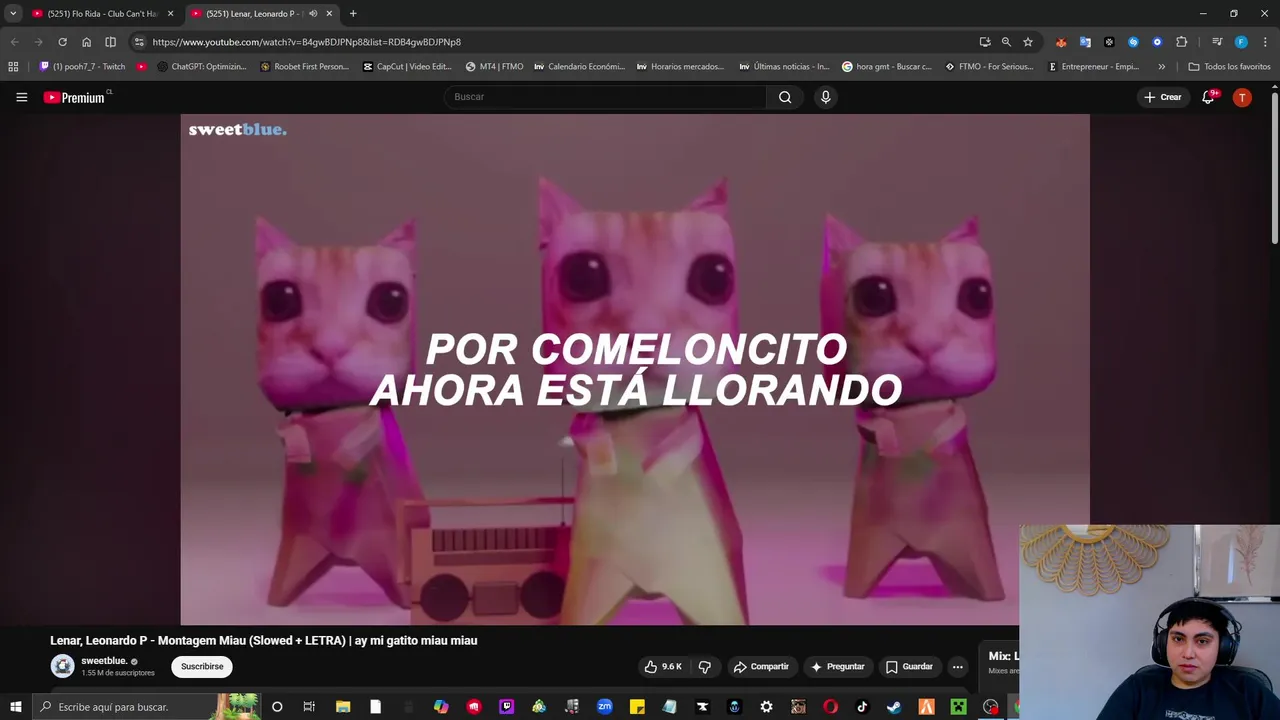Go to Chrome home page icon
The width and height of the screenshot is (1280, 720).
point(86,42)
